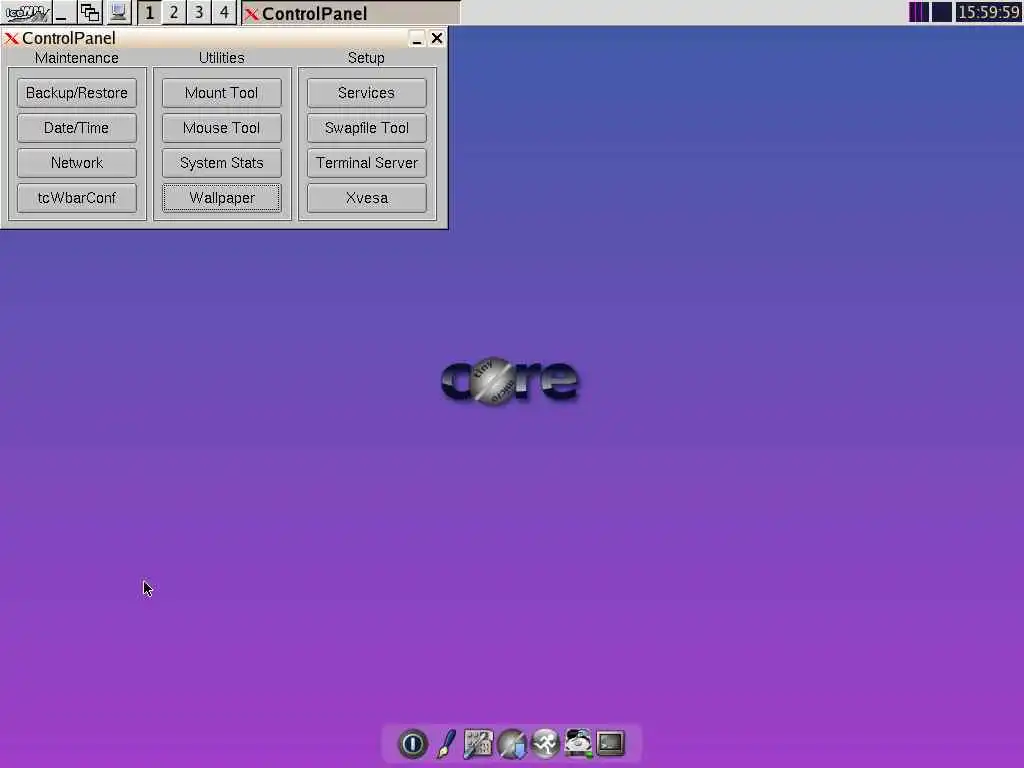Viewport: 1024px width, 768px height.
Task: Click the Setup column heading
Action: pos(366,57)
